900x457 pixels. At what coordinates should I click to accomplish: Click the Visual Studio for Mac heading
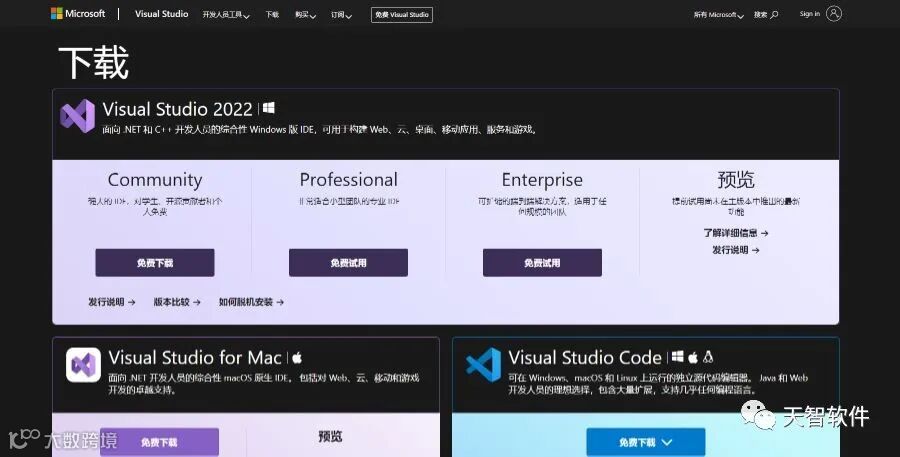tap(195, 358)
